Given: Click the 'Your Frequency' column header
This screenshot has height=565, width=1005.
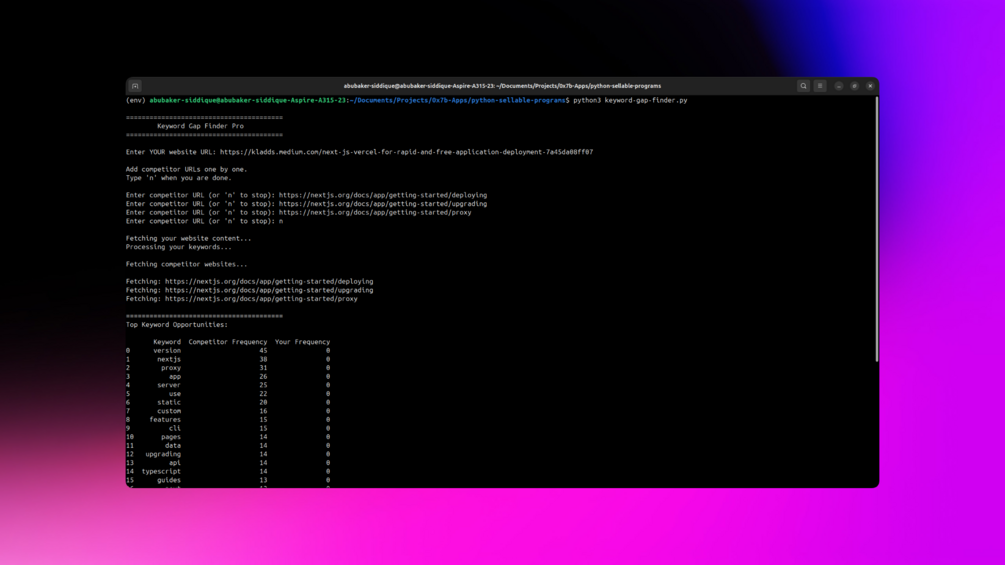Looking at the screenshot, I should 303,342.
